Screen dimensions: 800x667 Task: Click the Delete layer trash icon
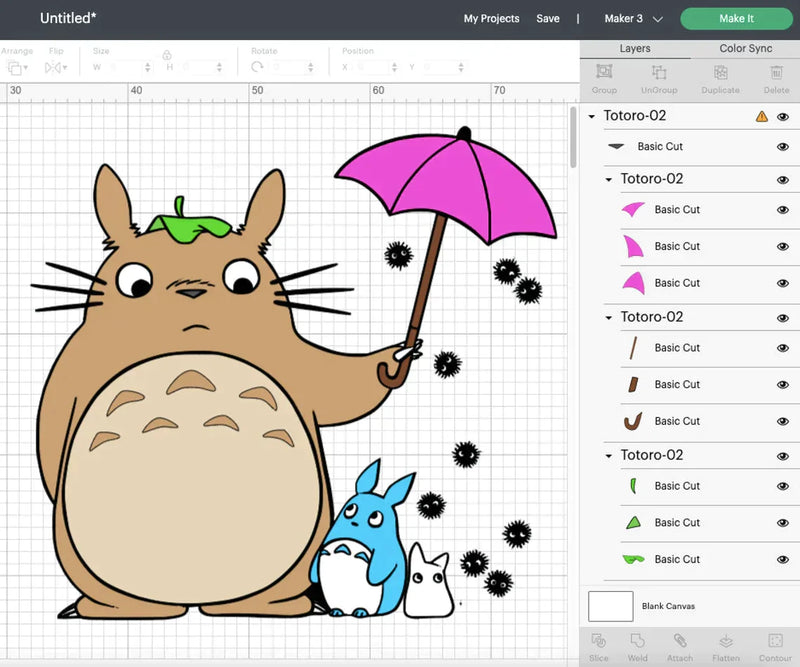tap(777, 73)
